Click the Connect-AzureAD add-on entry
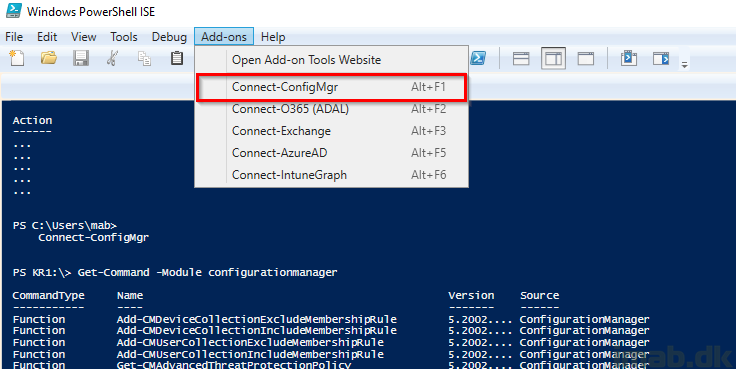The image size is (736, 369). pyautogui.click(x=331, y=153)
